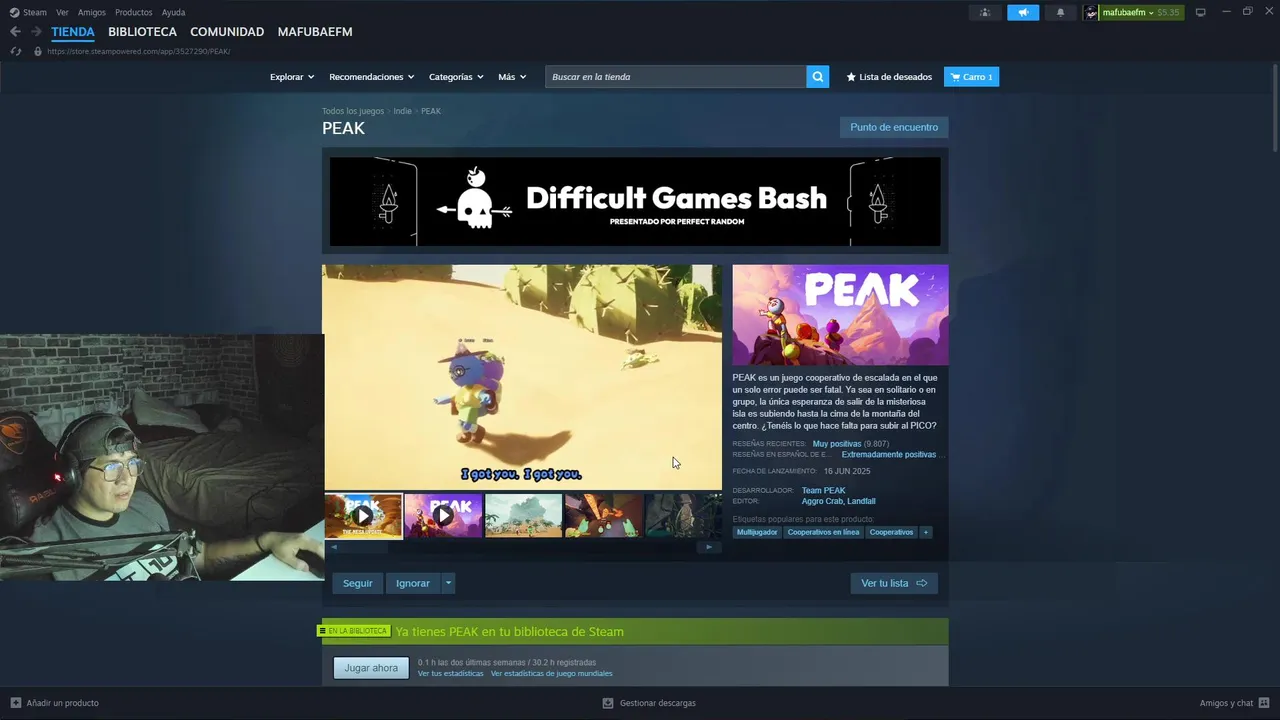Select the Multijugador tag

[757, 532]
